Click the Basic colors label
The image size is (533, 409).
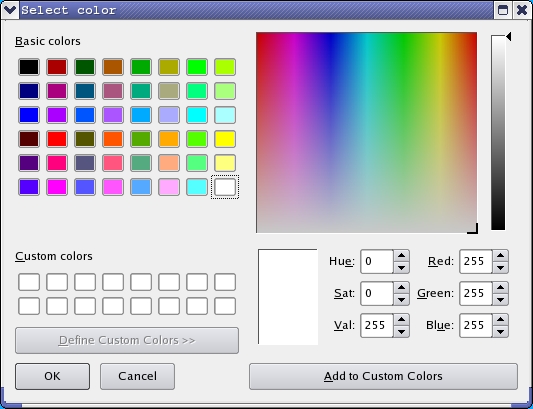point(48,41)
